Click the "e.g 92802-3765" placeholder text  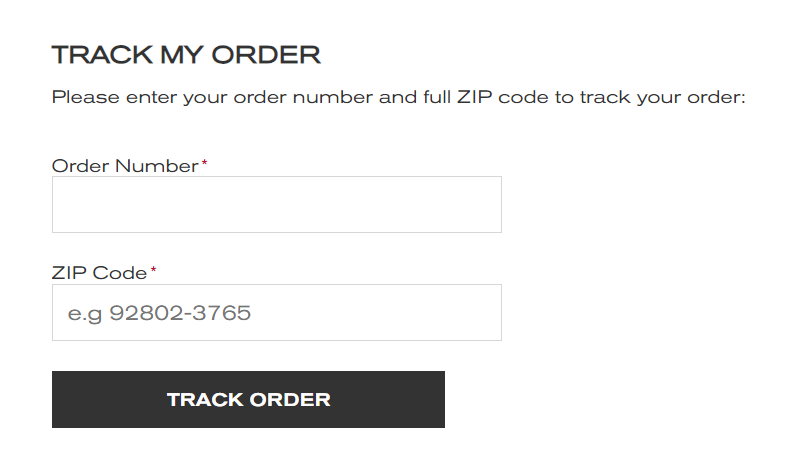click(x=159, y=313)
